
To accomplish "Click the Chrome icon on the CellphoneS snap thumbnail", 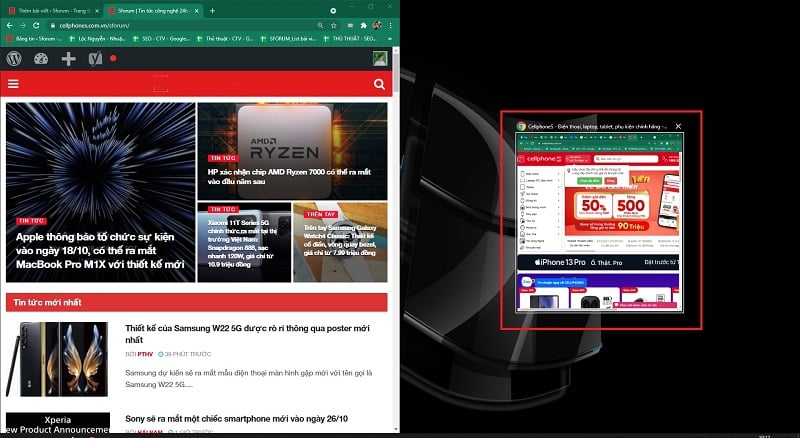I will click(521, 126).
